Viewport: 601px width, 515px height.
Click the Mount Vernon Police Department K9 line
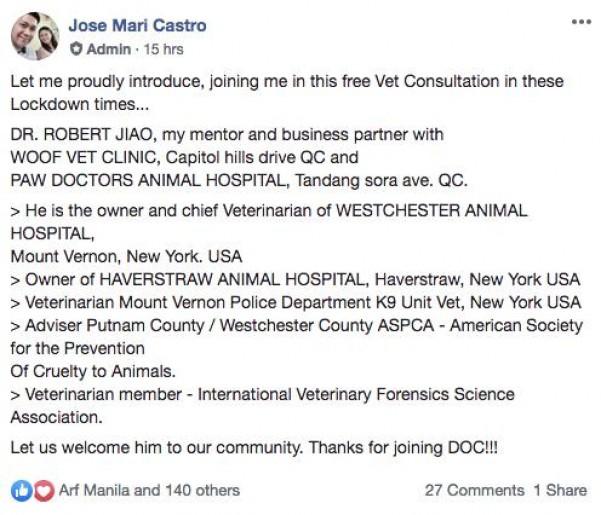[295, 301]
